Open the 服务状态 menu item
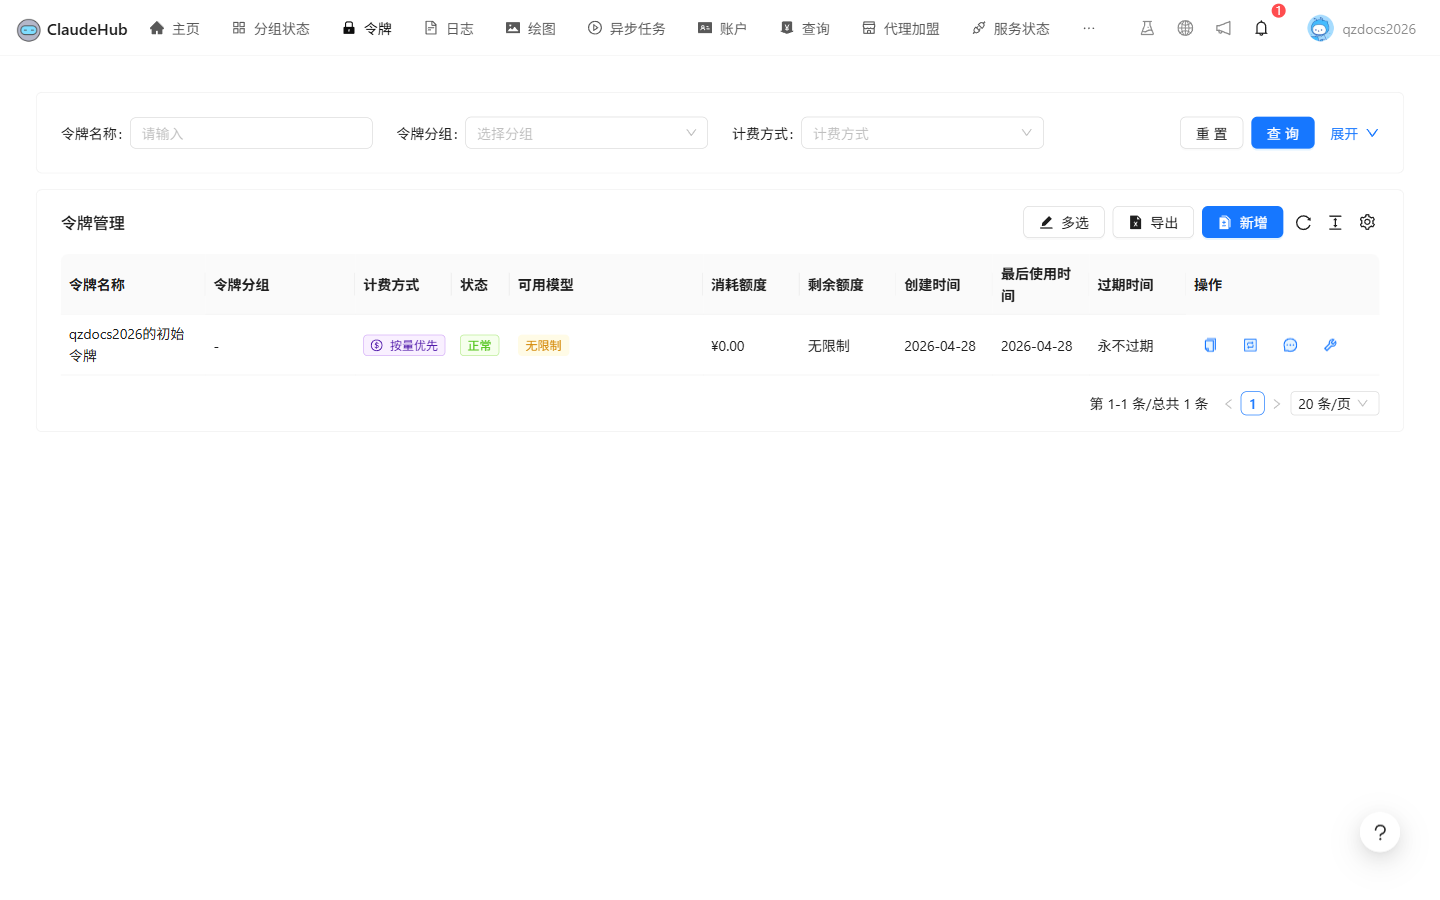 click(1011, 28)
